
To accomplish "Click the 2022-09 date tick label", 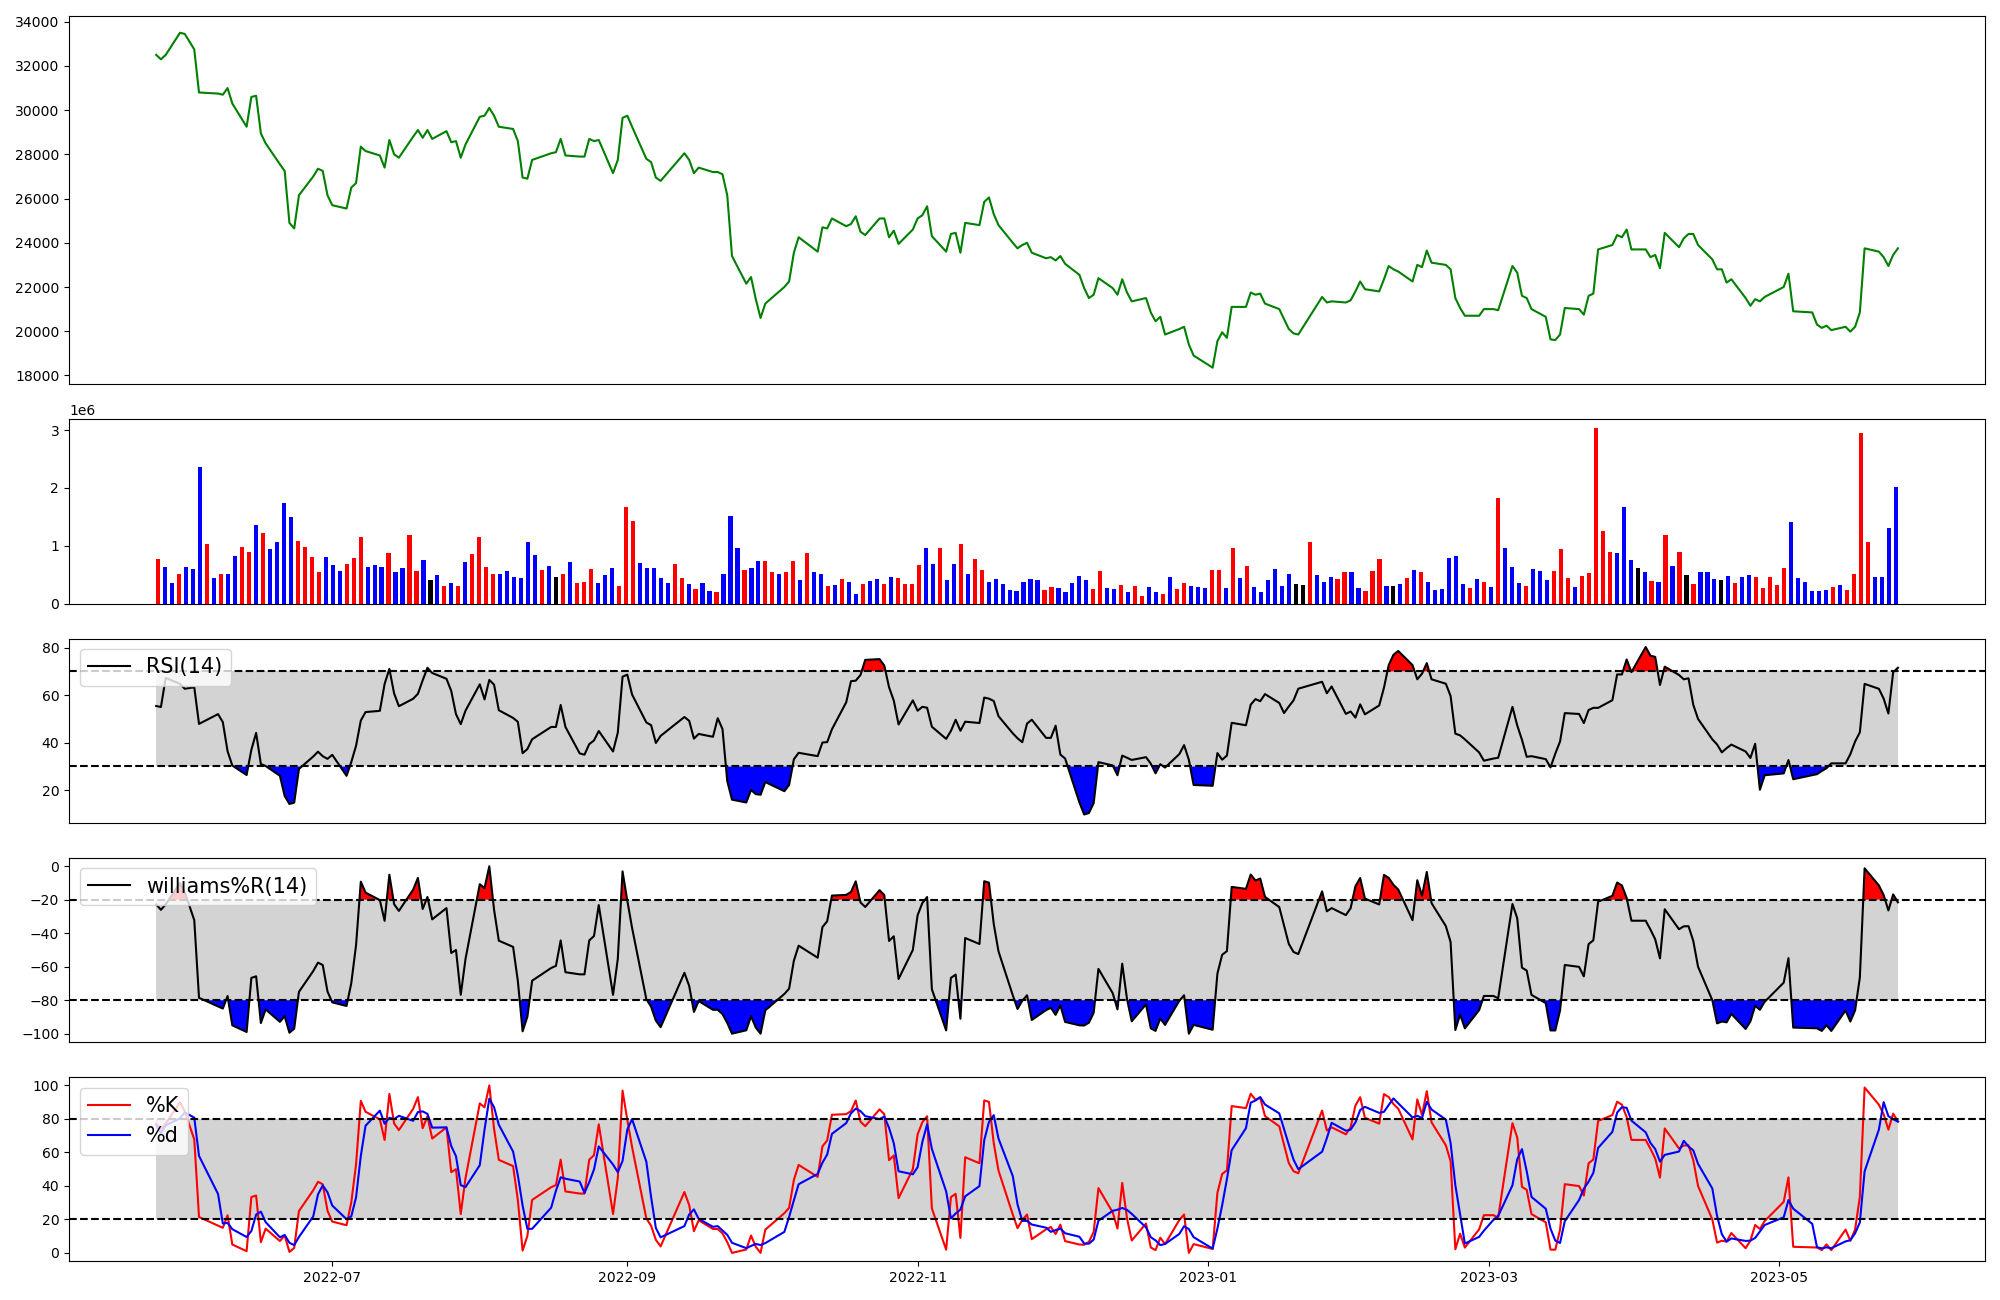I will click(x=627, y=1277).
